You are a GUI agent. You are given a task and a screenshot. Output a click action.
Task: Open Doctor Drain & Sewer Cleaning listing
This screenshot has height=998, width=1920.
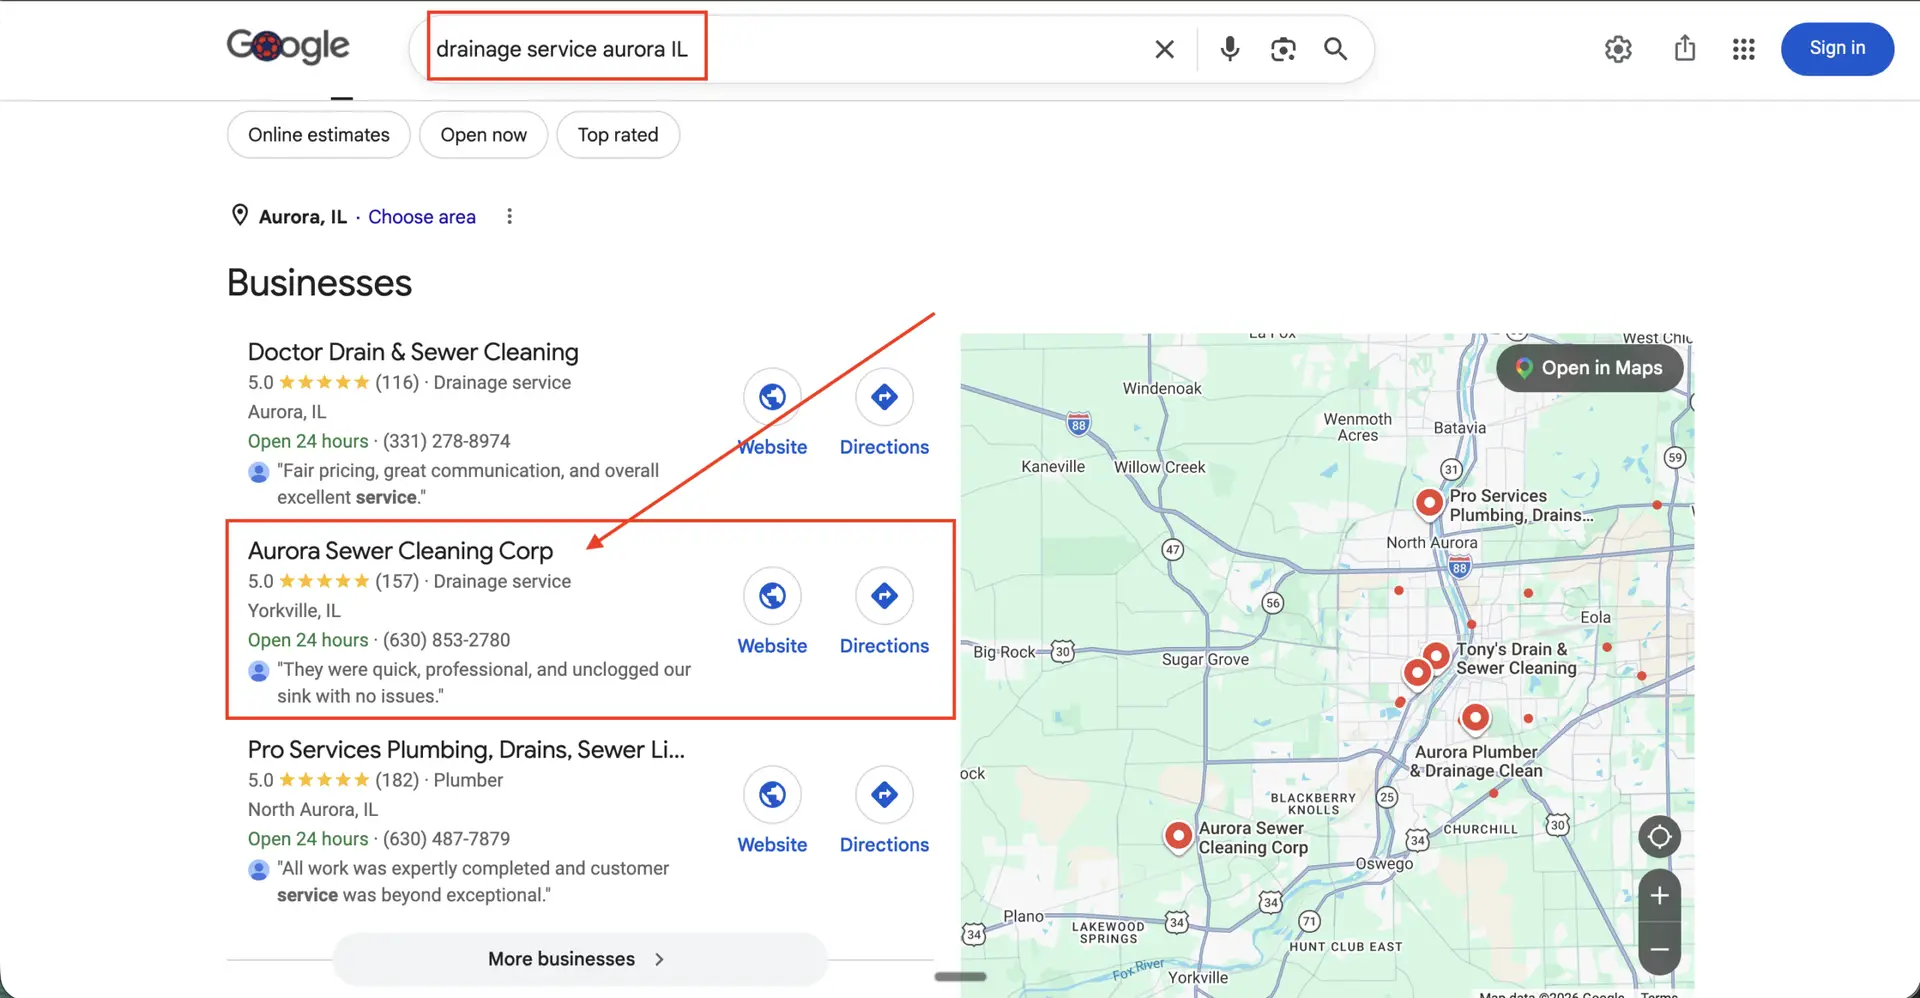coord(413,352)
